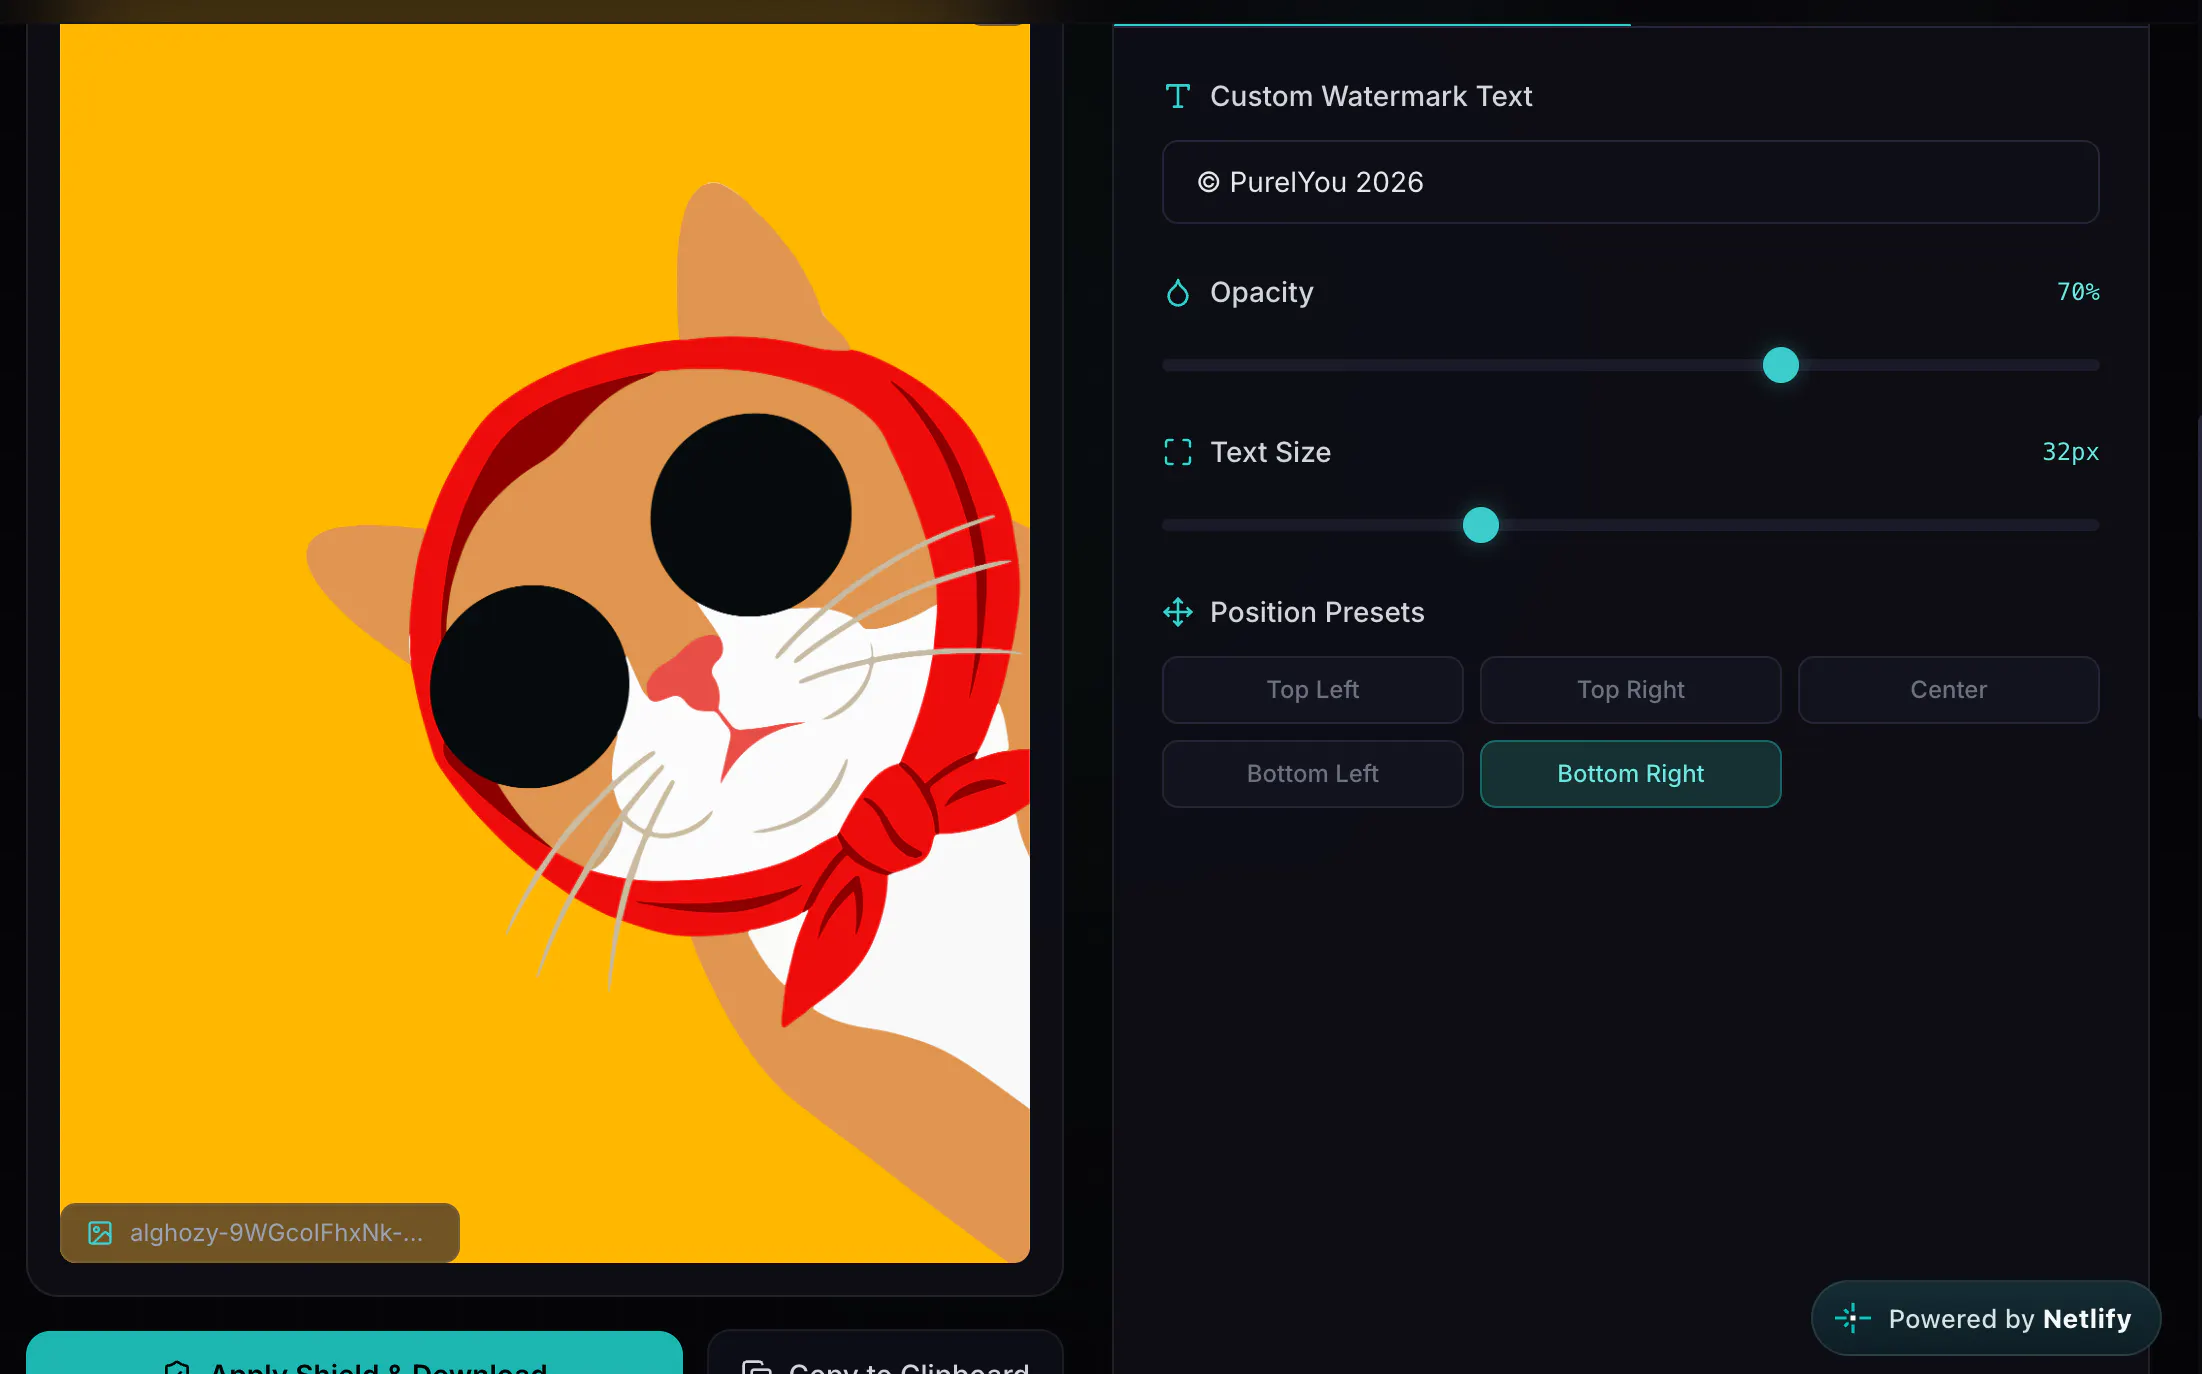Click the Position Presets heading
Viewport: 2202px width, 1374px height.
click(1317, 612)
